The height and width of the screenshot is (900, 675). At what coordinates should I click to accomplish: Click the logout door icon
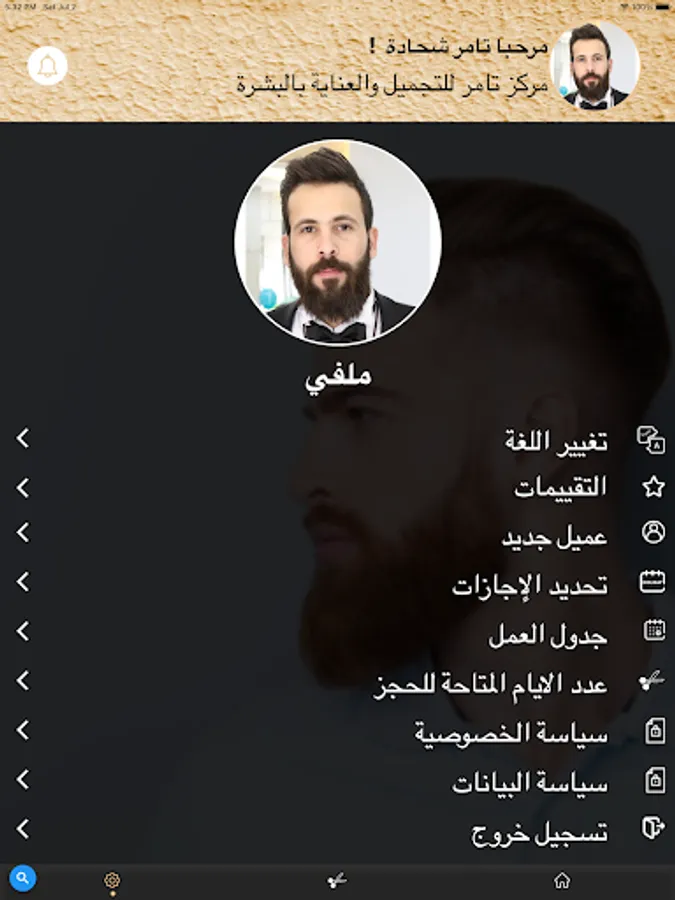(x=653, y=828)
